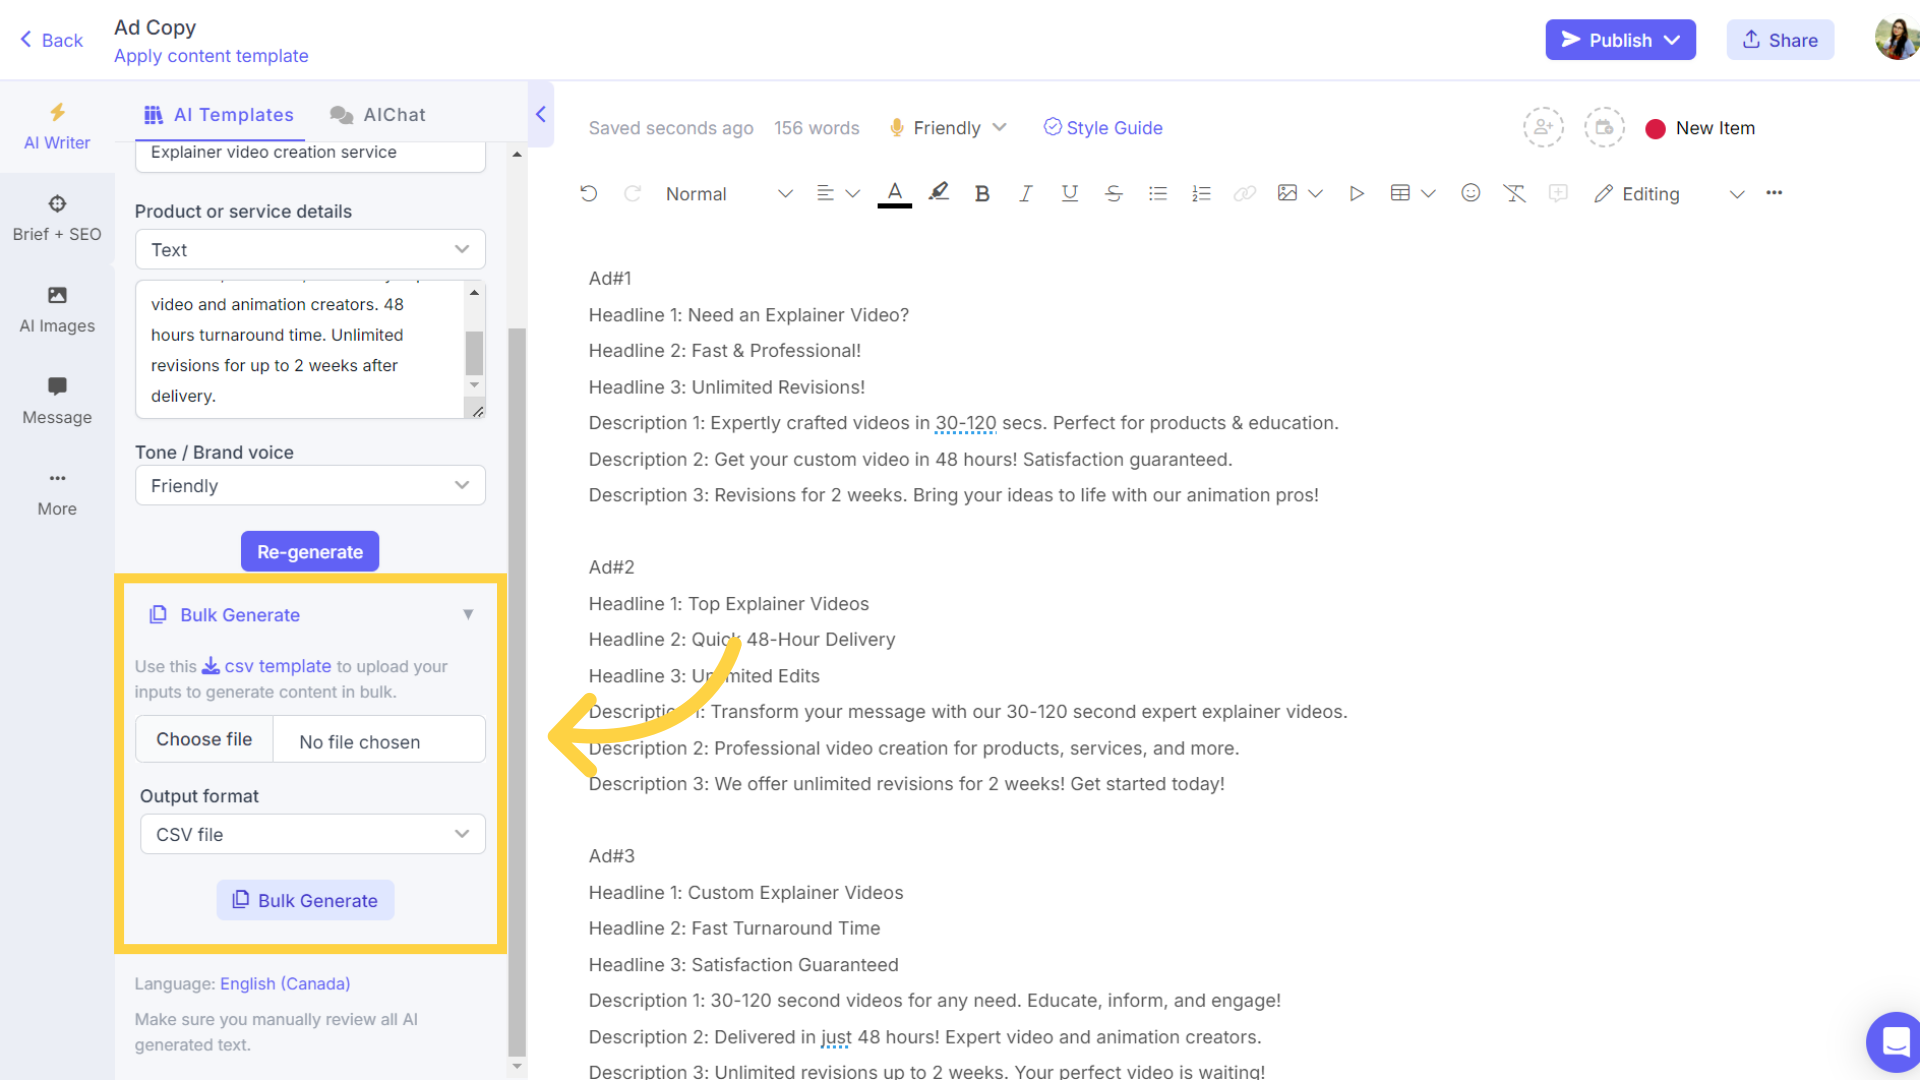Click the Choose file upload field
The height and width of the screenshot is (1080, 1920).
pos(204,739)
